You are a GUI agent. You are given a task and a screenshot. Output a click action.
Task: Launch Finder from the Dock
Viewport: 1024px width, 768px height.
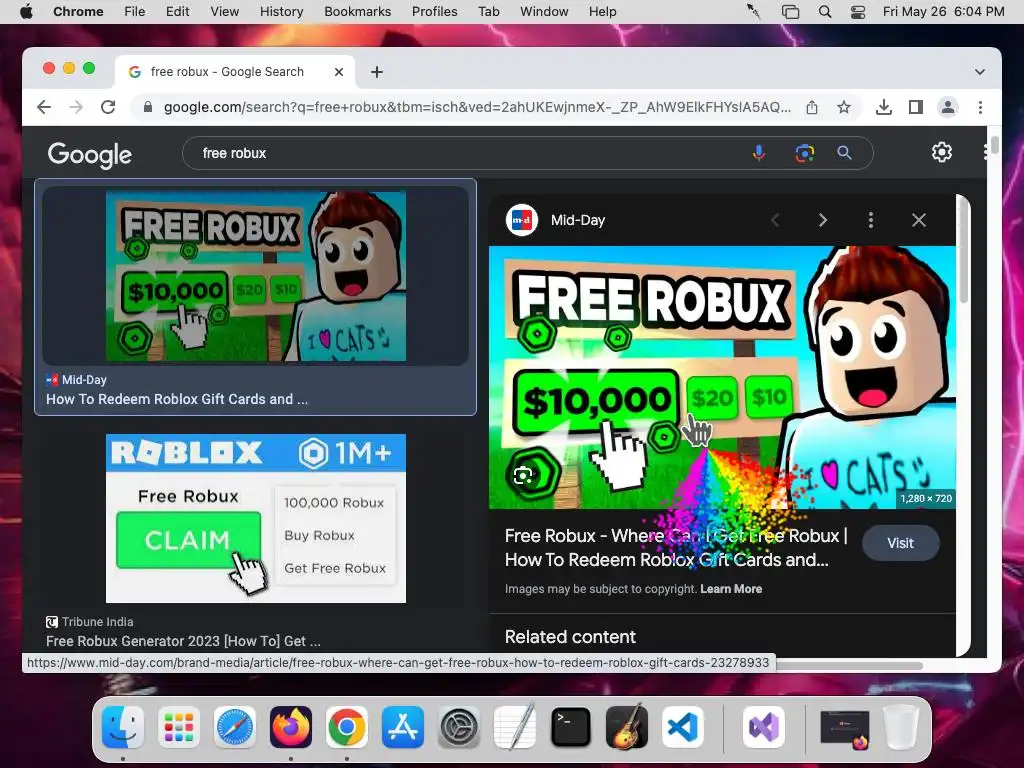pyautogui.click(x=123, y=727)
